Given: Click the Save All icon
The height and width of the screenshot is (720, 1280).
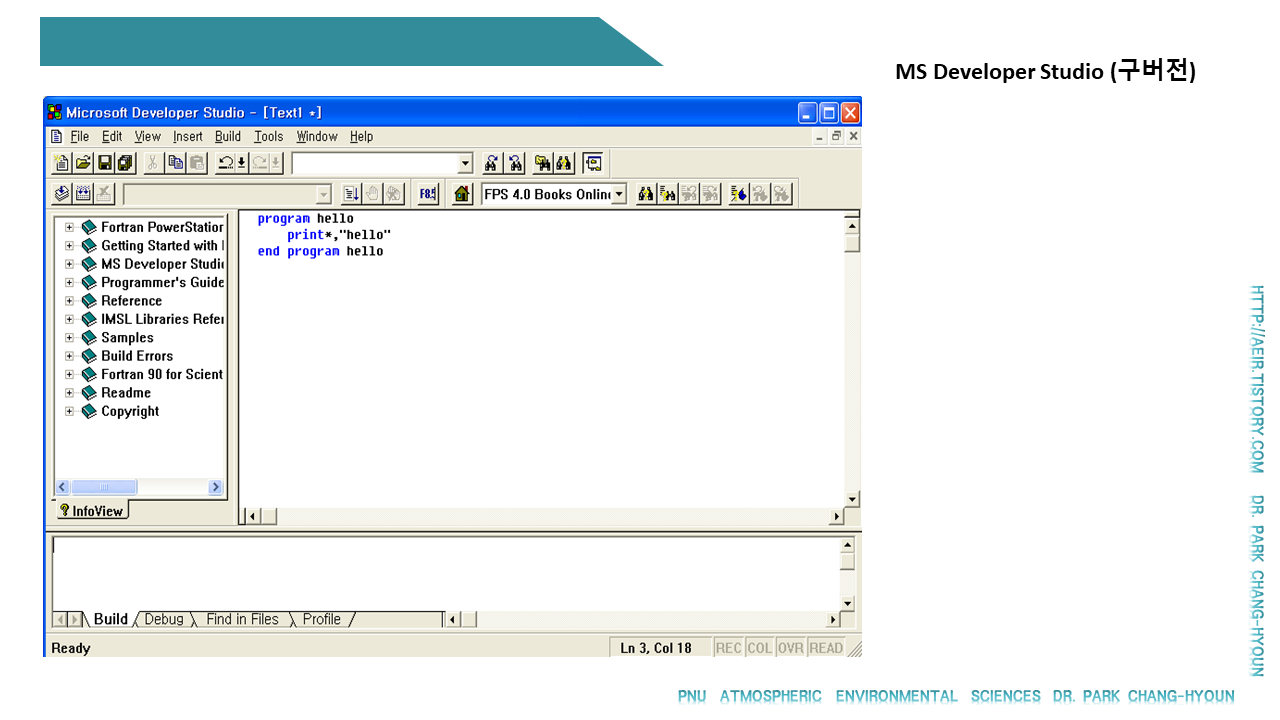Looking at the screenshot, I should pos(125,163).
